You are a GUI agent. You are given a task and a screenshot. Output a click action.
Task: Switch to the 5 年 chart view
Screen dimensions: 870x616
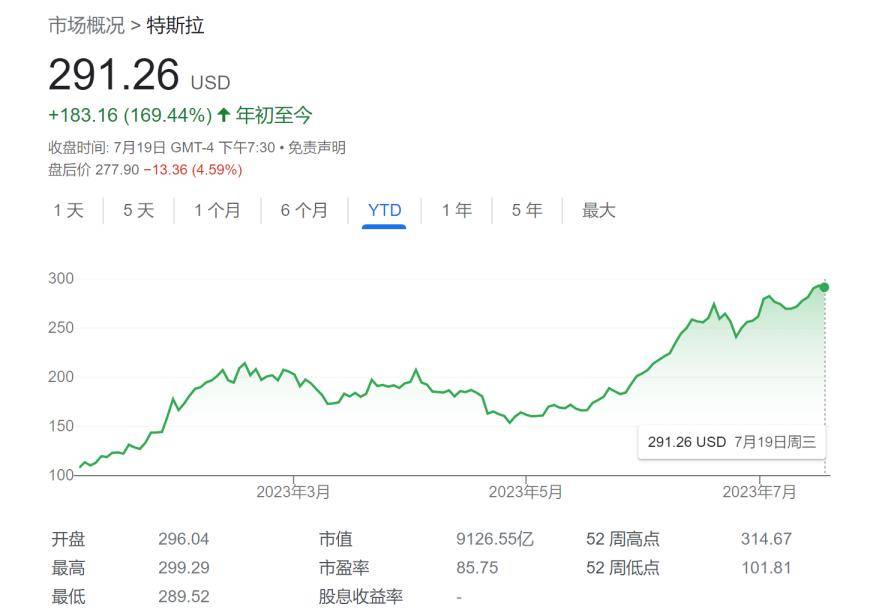point(527,210)
